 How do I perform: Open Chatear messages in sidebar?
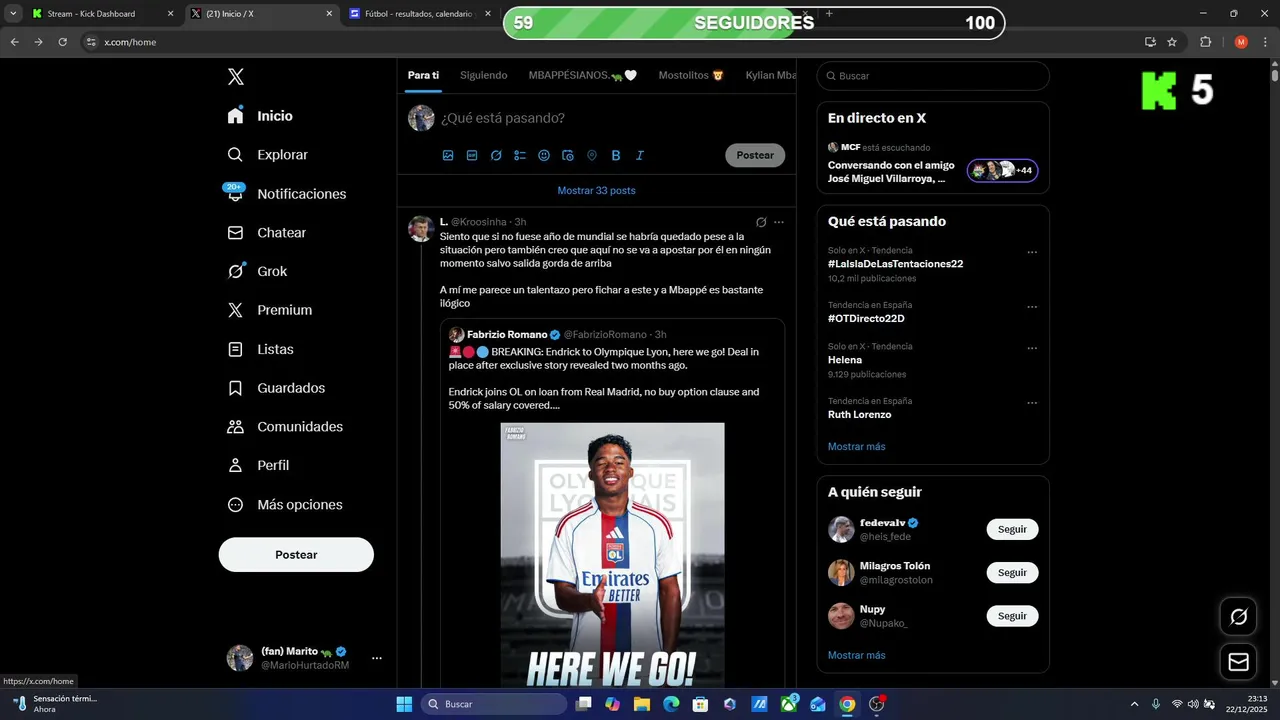tap(267, 232)
